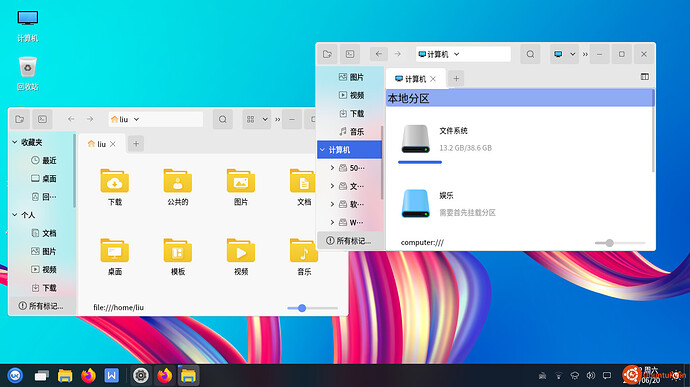Screen dimensions: 690x387
Task: Open task view icon in taskbar
Action: [41, 376]
